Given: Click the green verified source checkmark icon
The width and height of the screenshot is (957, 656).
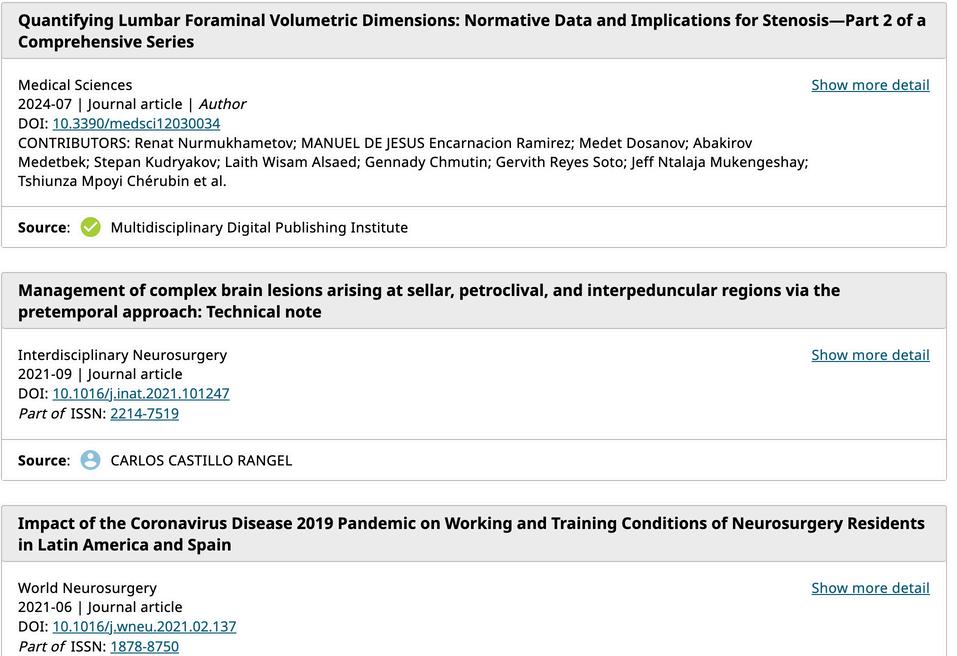Looking at the screenshot, I should (90, 227).
